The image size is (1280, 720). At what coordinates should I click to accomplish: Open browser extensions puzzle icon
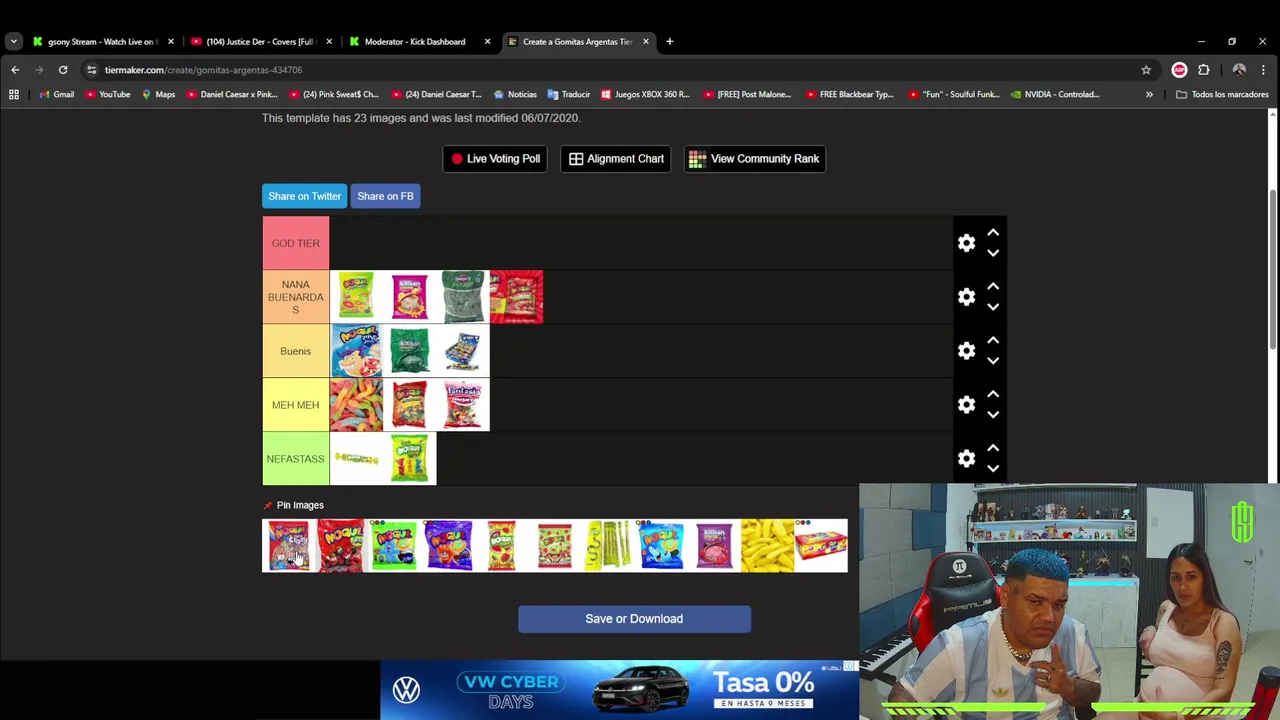click(x=1204, y=70)
